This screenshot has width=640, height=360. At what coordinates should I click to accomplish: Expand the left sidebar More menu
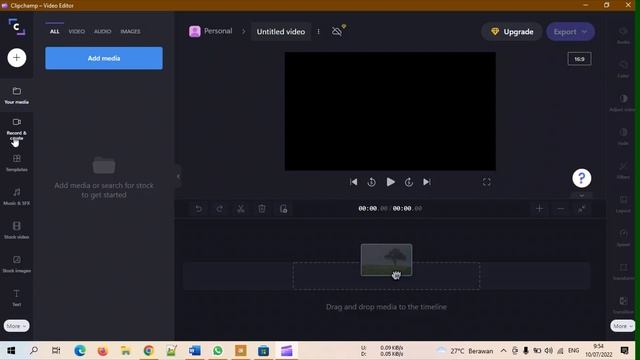click(17, 326)
